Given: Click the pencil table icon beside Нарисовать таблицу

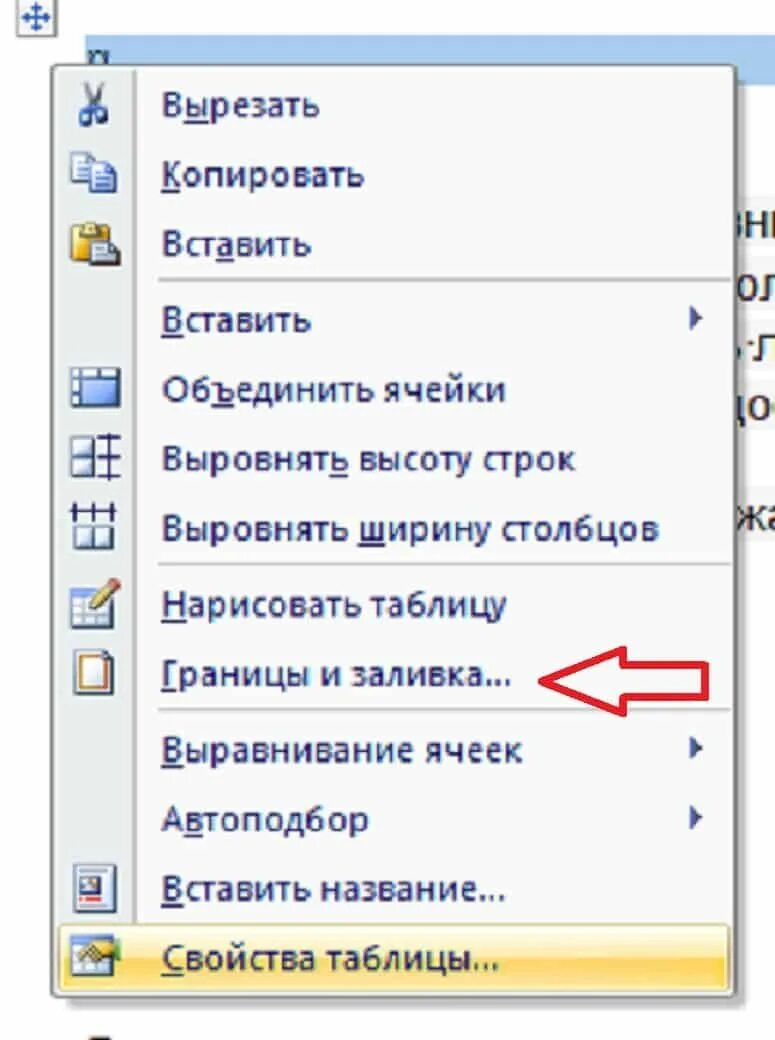Looking at the screenshot, I should pos(95,604).
